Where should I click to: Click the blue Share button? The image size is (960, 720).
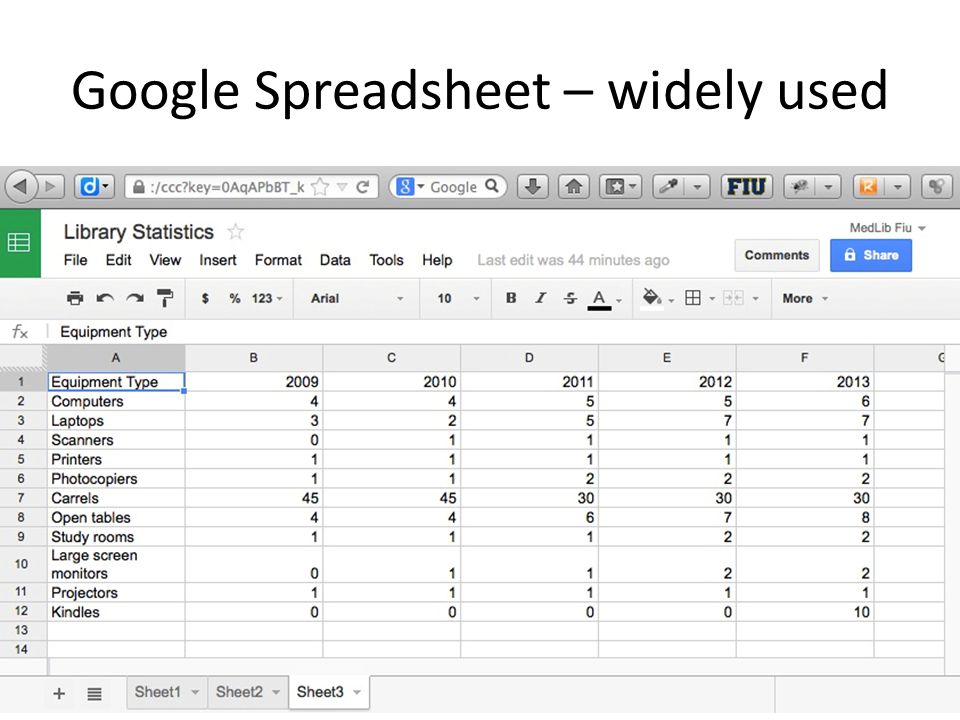[871, 255]
